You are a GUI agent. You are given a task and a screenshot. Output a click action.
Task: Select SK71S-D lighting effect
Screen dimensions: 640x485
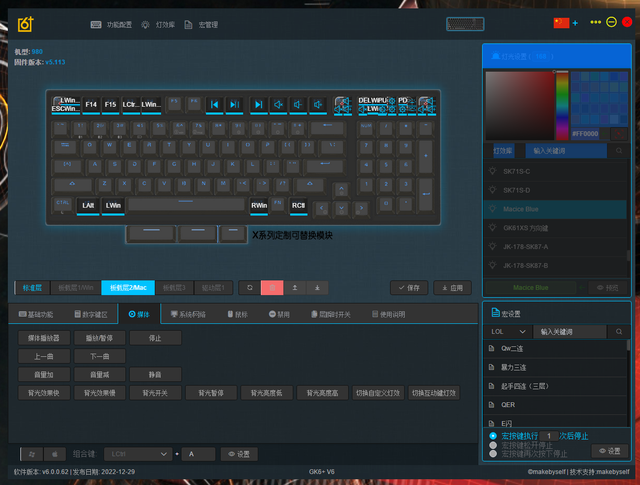pos(556,190)
